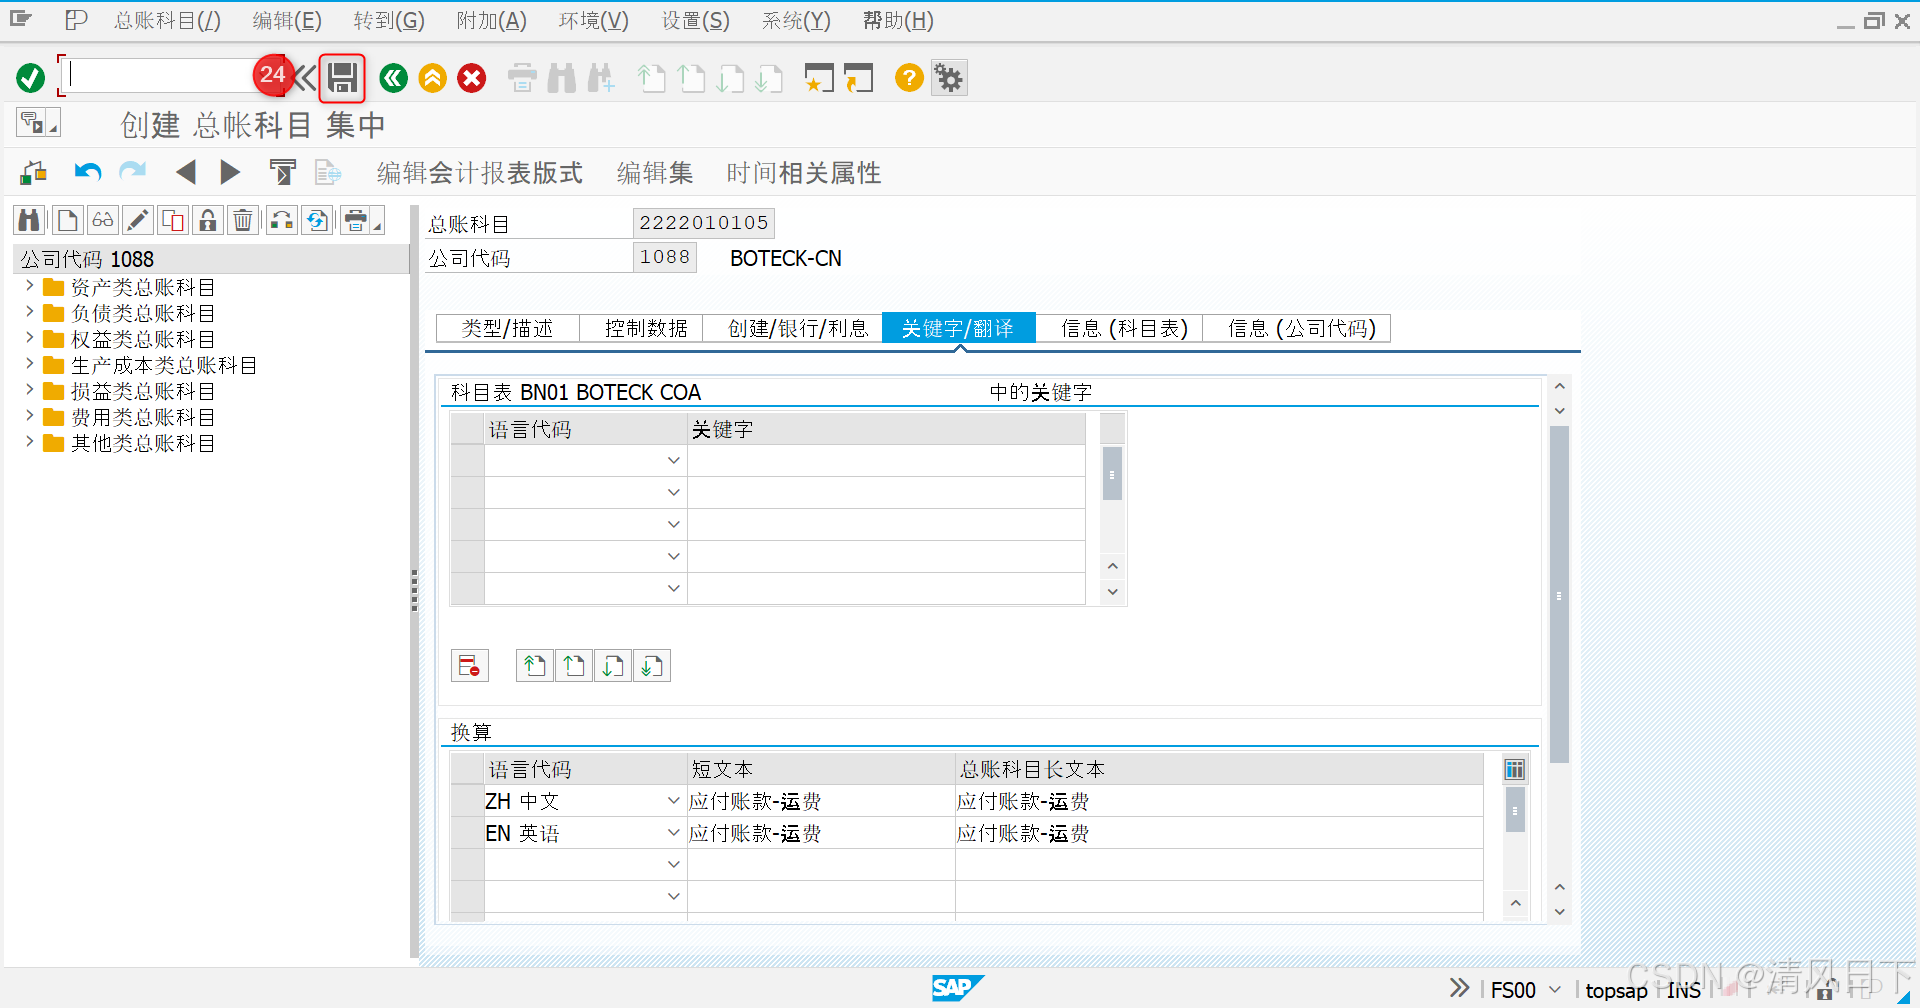Click 编辑会计报表版式 button
Viewport: 1920px width, 1008px height.
point(480,173)
